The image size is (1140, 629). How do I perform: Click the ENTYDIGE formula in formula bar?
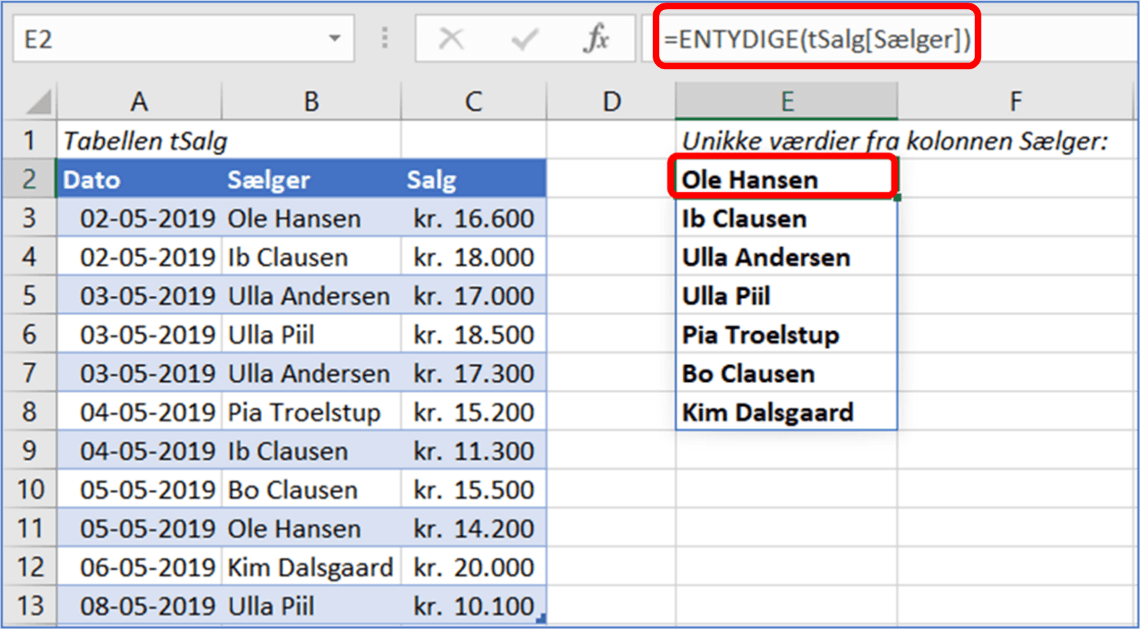816,39
